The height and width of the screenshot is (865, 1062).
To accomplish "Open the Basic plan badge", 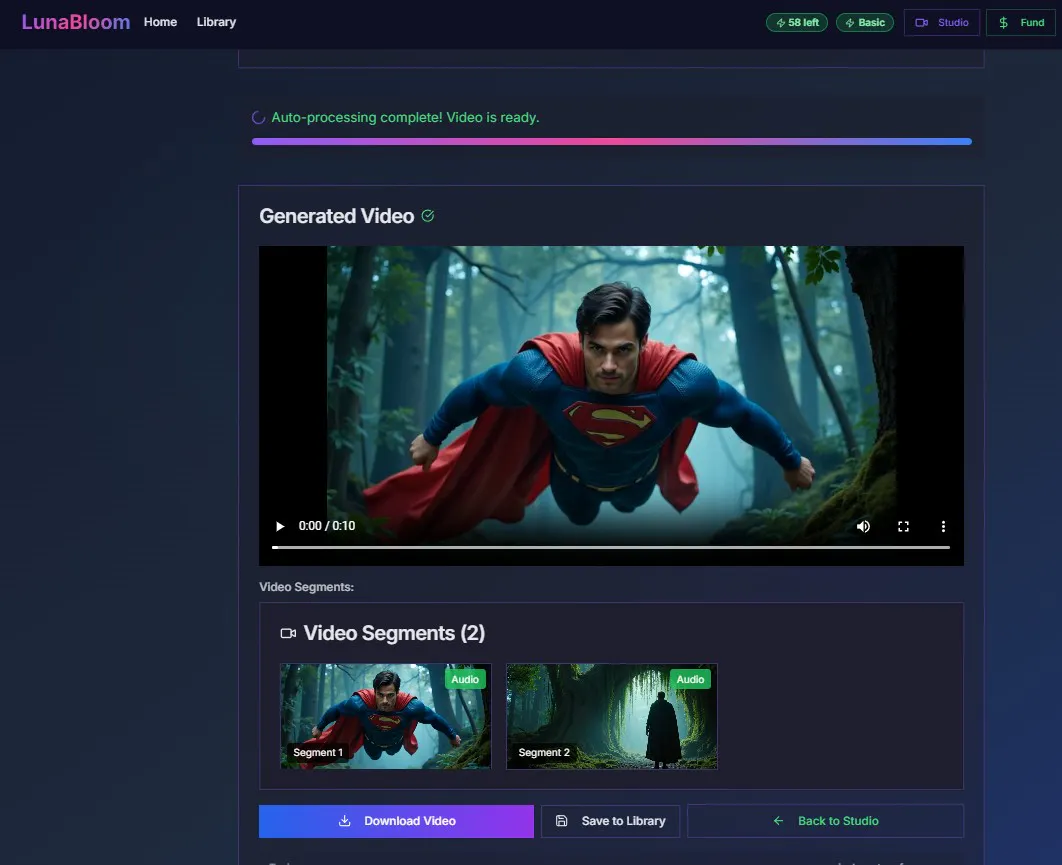I will [x=865, y=22].
